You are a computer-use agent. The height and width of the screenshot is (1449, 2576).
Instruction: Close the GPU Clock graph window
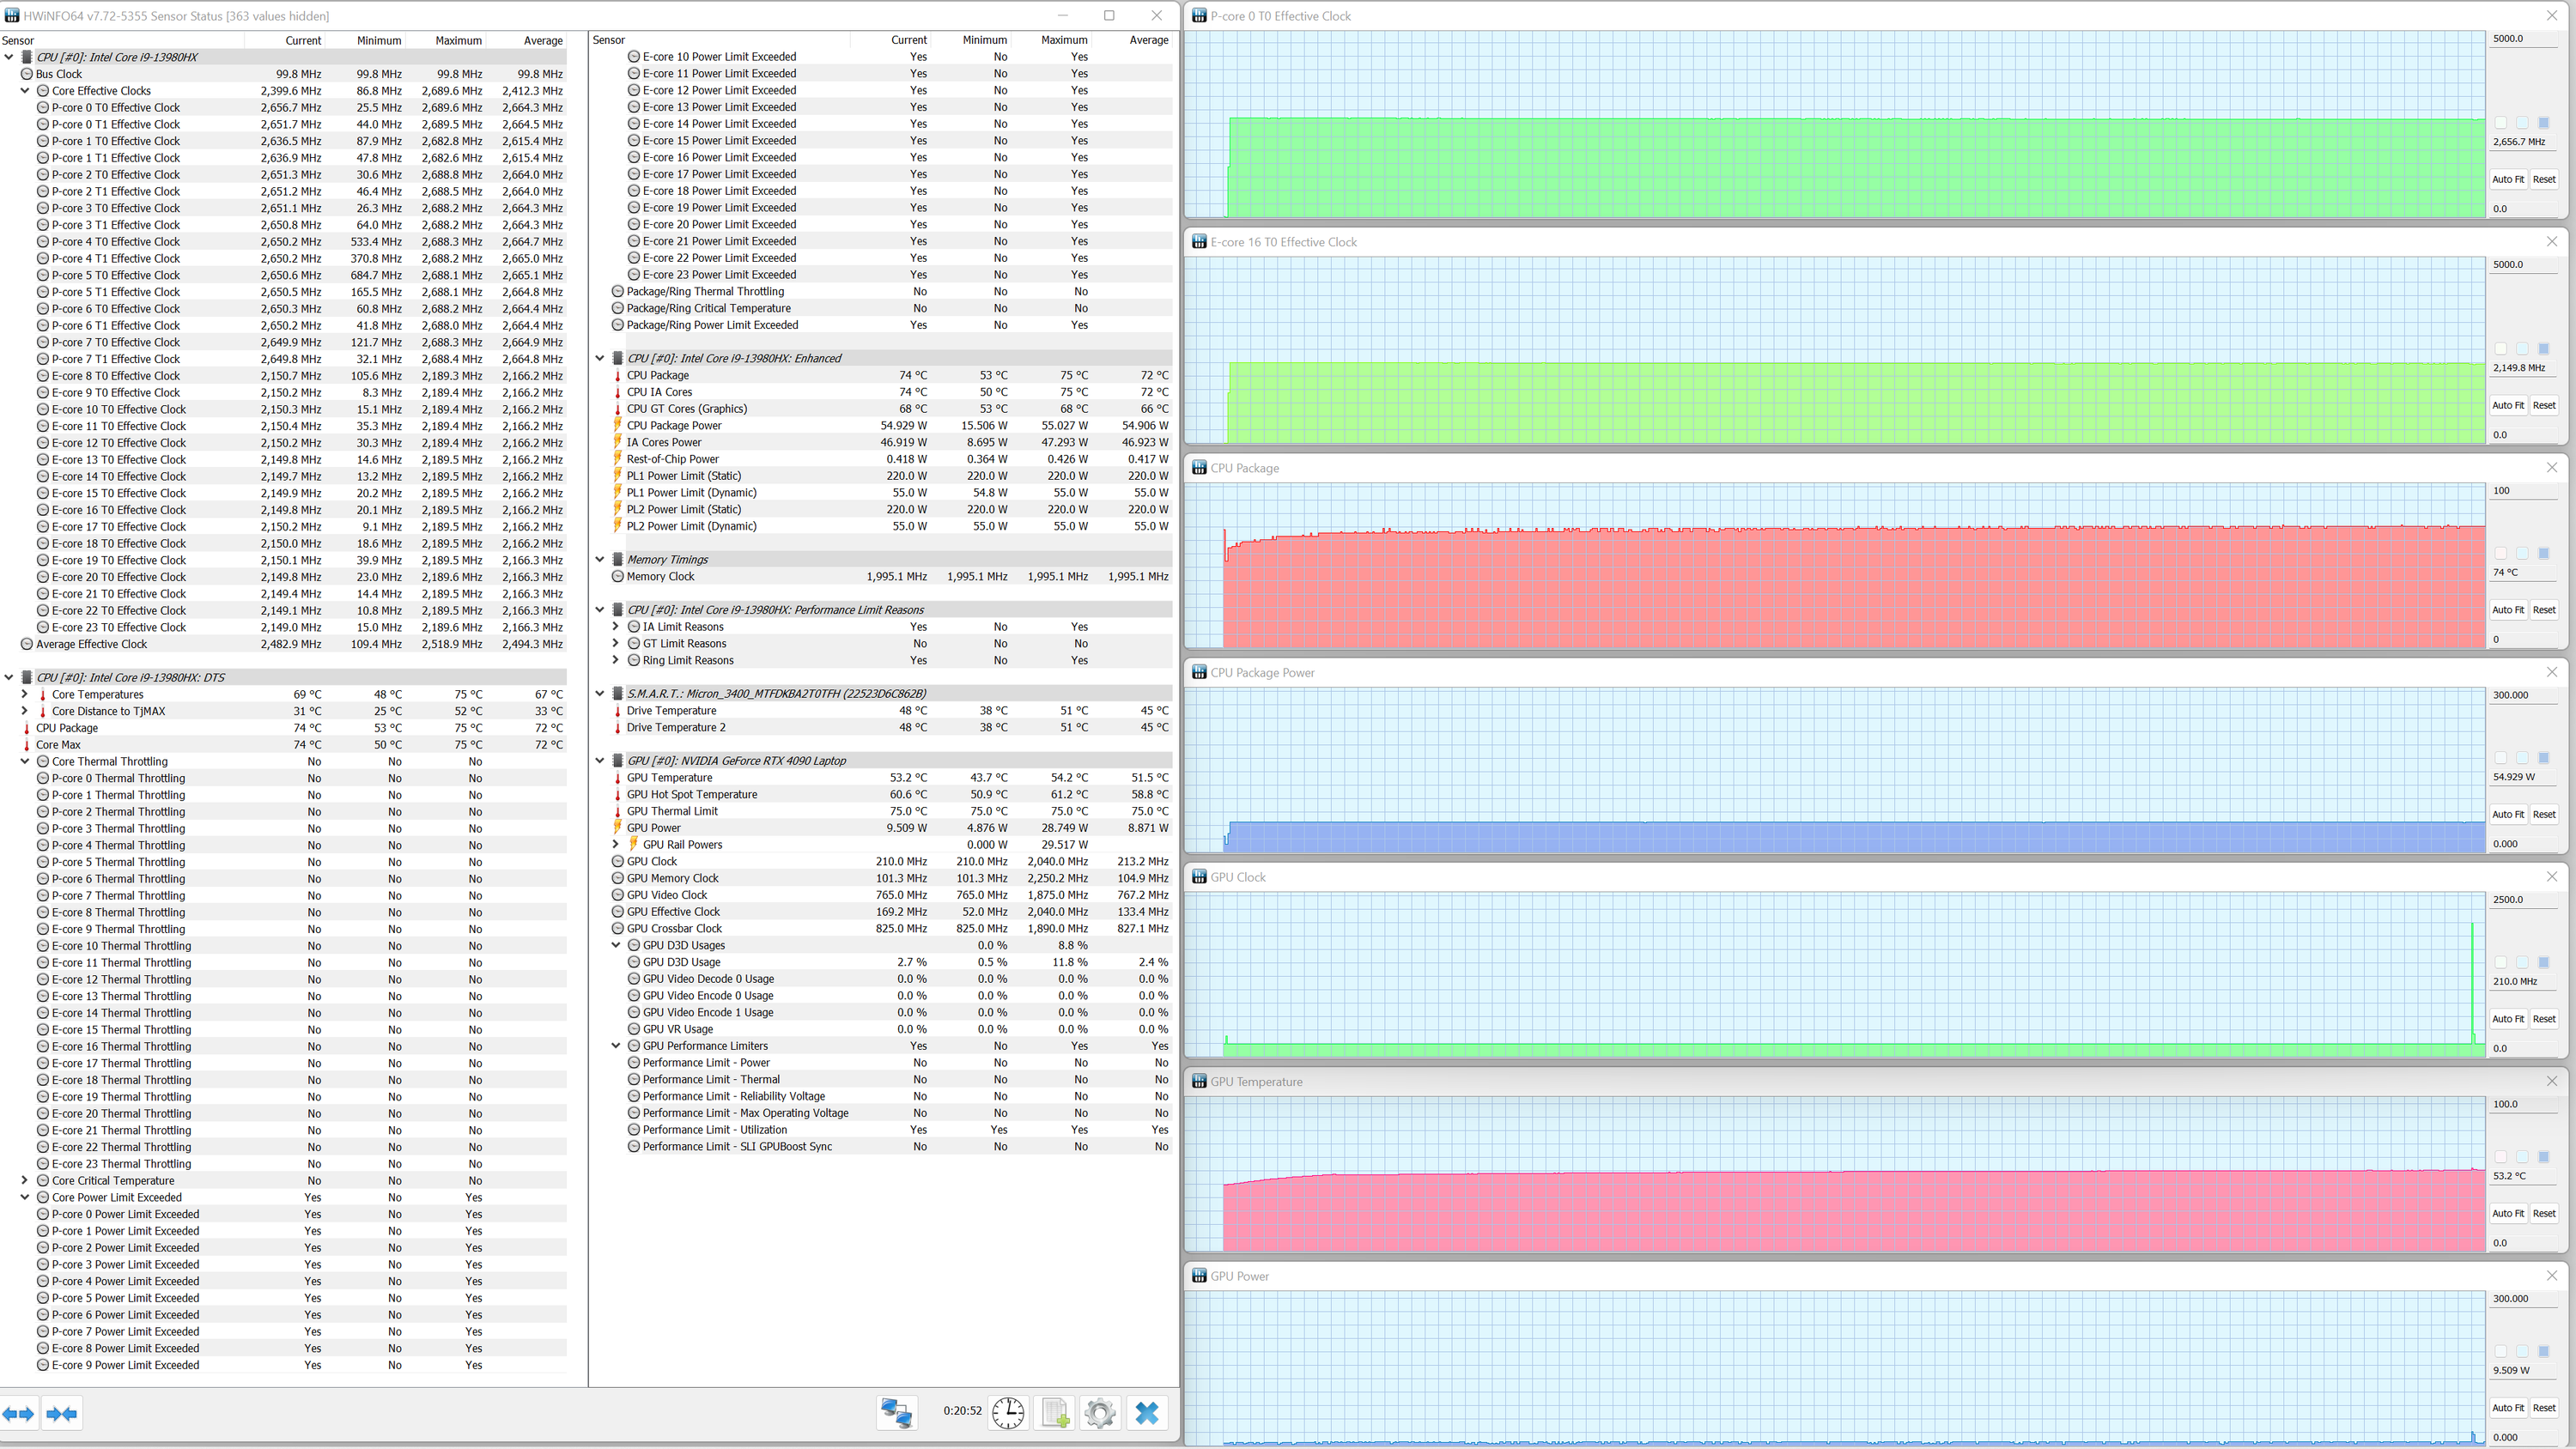(2551, 877)
